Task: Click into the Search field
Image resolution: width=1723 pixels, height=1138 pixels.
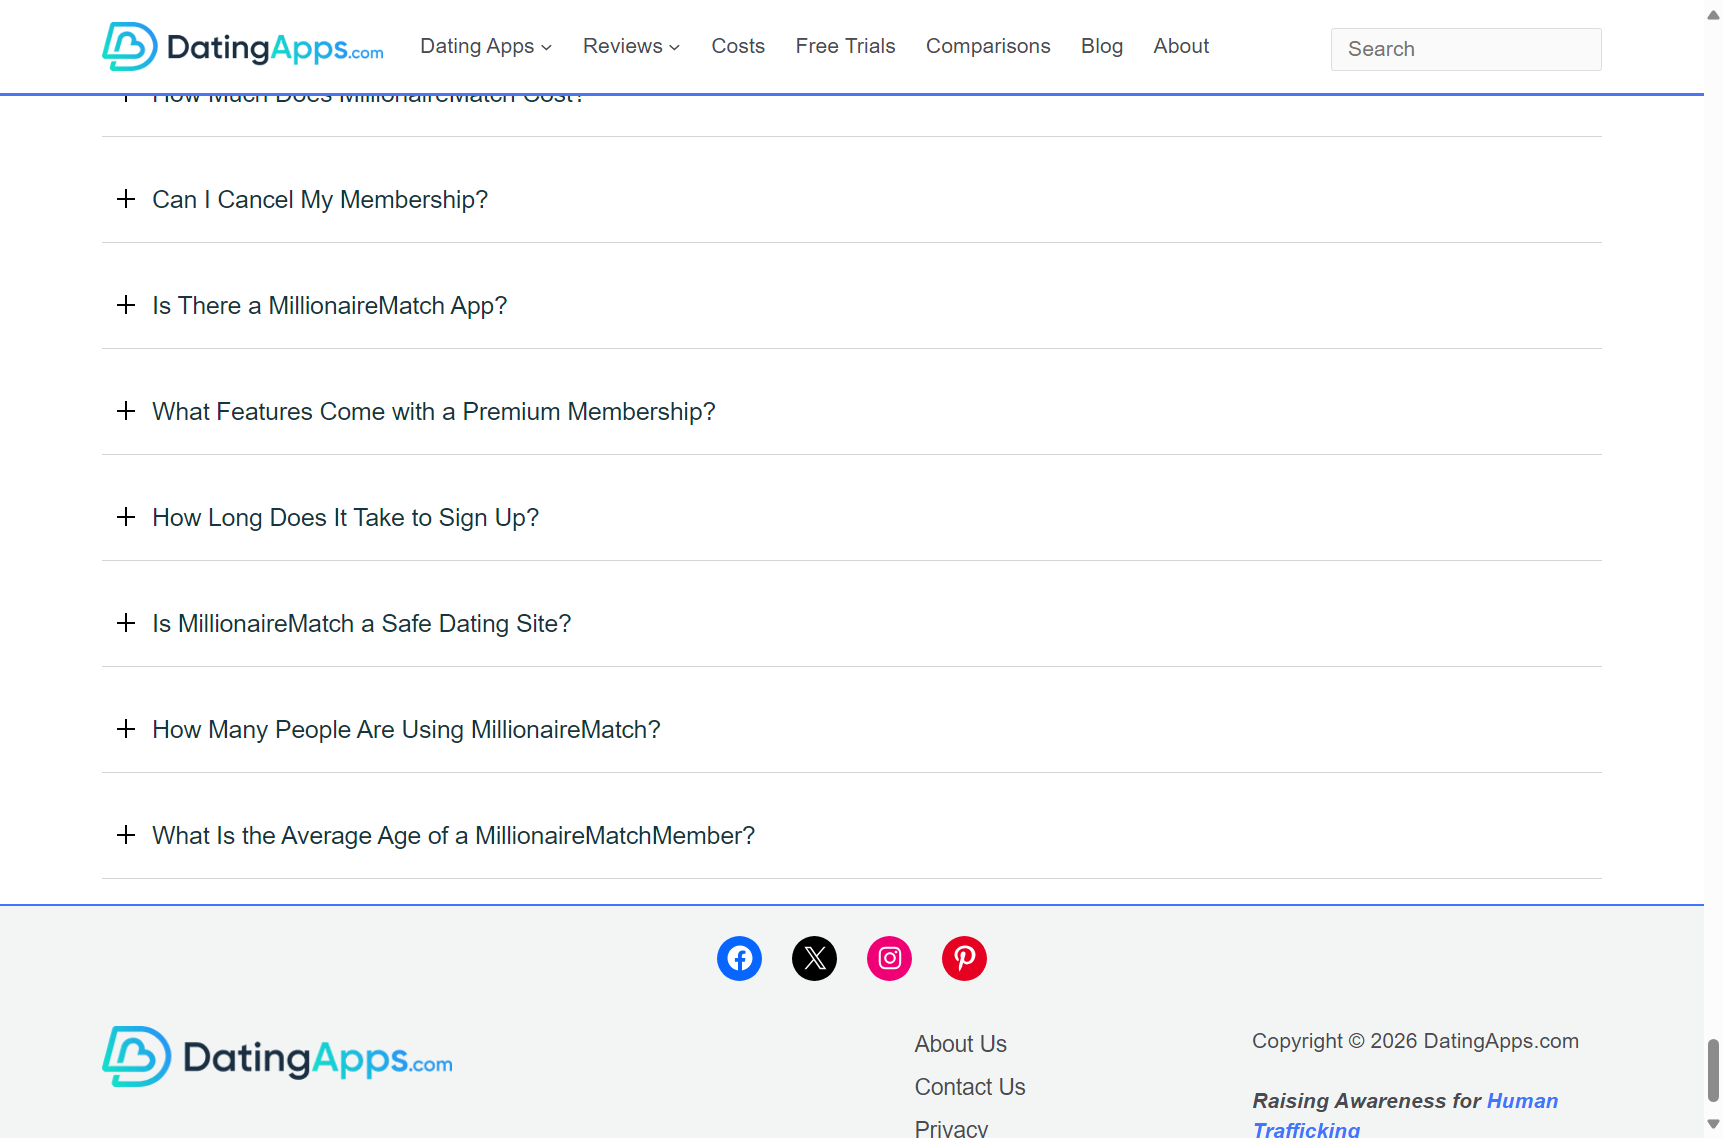Action: (x=1466, y=49)
